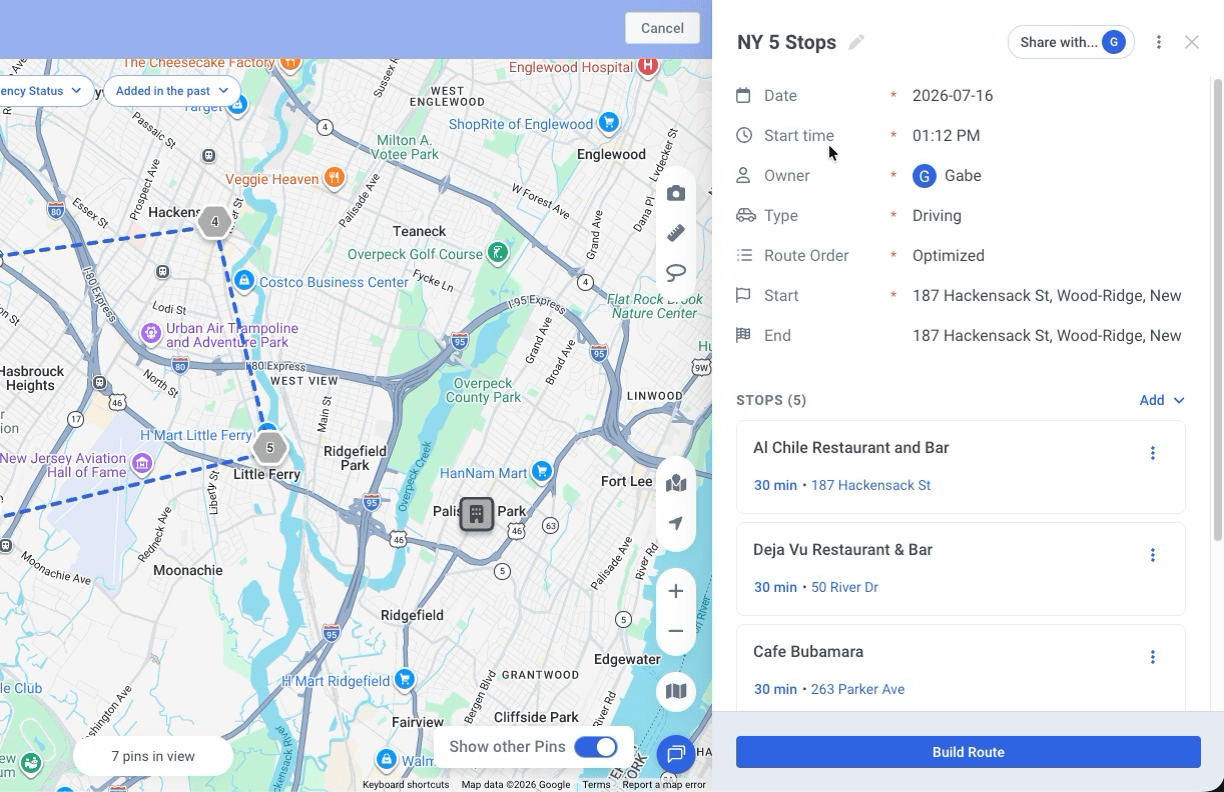Click the Build Route button
Image resolution: width=1224 pixels, height=792 pixels.
968,752
